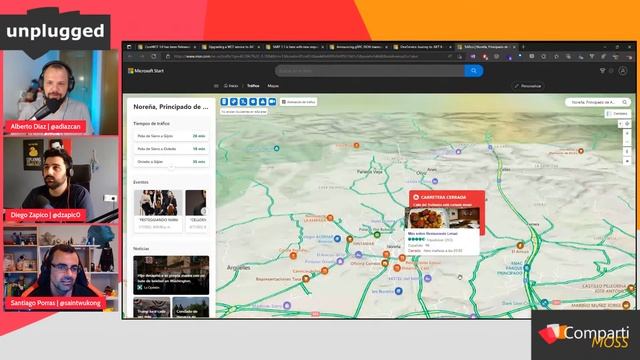Click the magnifier in map search box
This screenshot has height=360, width=640.
click(x=625, y=102)
